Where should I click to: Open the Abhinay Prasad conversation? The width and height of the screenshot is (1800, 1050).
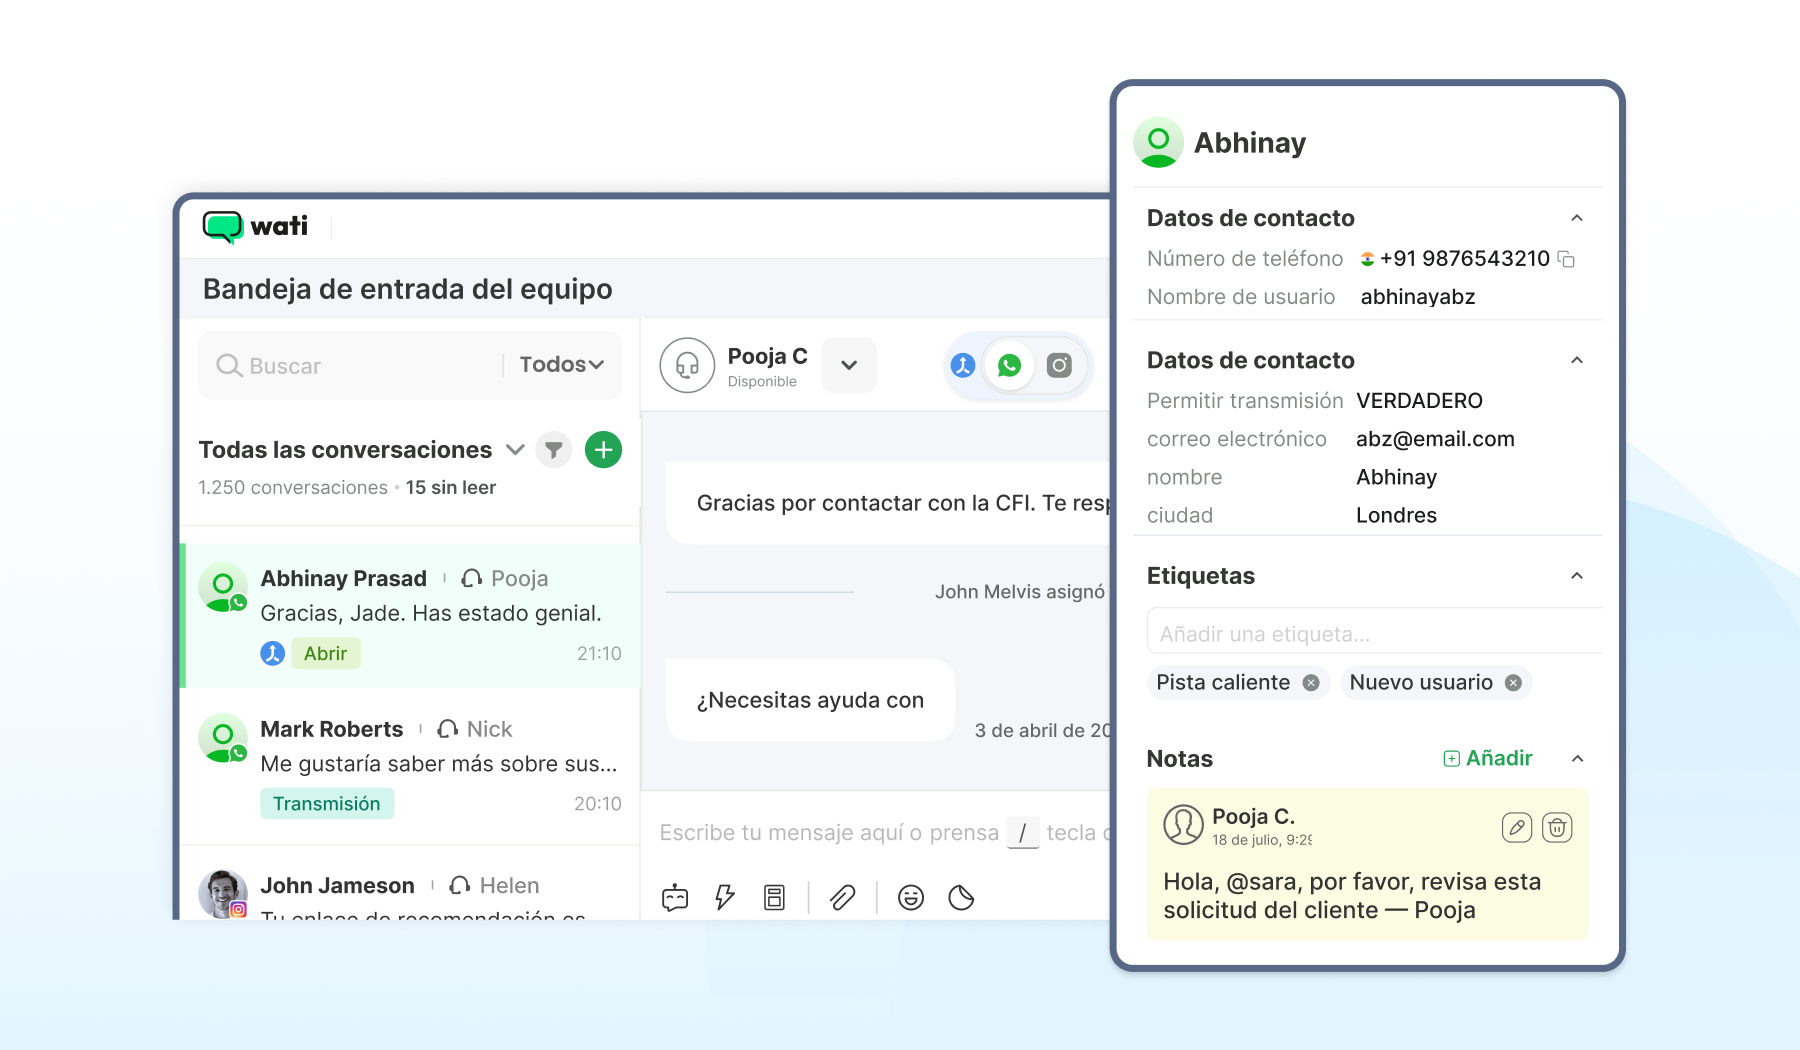411,615
